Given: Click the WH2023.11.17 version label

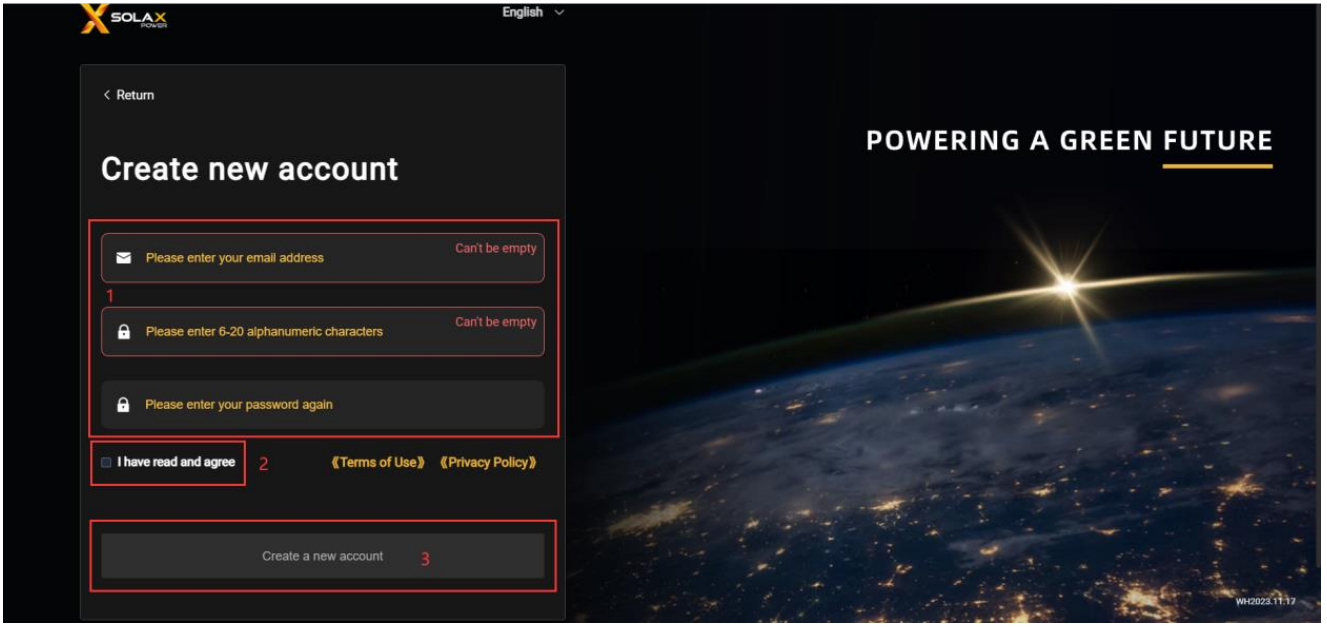Looking at the screenshot, I should (x=1265, y=601).
